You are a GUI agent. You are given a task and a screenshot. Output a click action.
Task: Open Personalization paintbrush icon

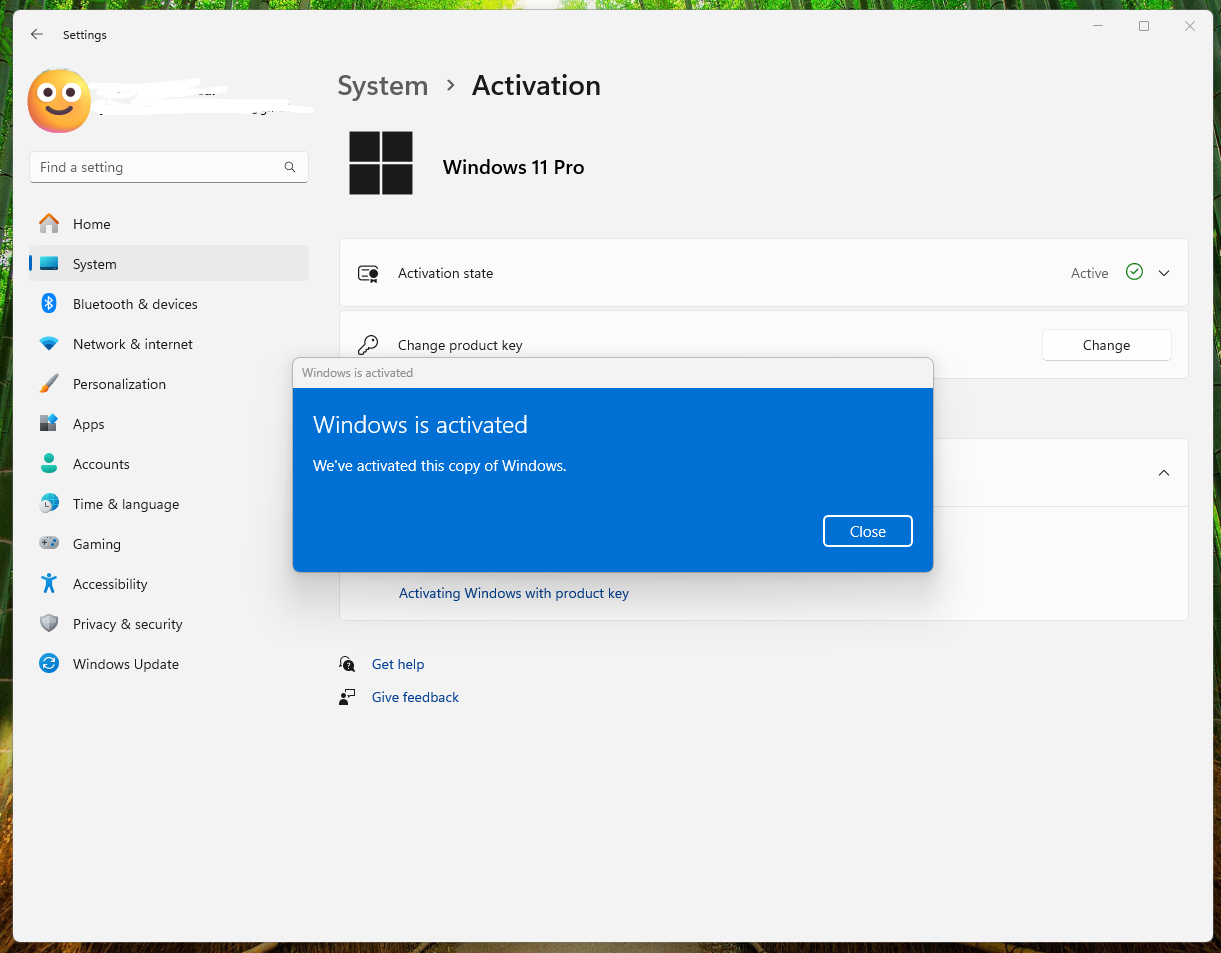(x=49, y=384)
